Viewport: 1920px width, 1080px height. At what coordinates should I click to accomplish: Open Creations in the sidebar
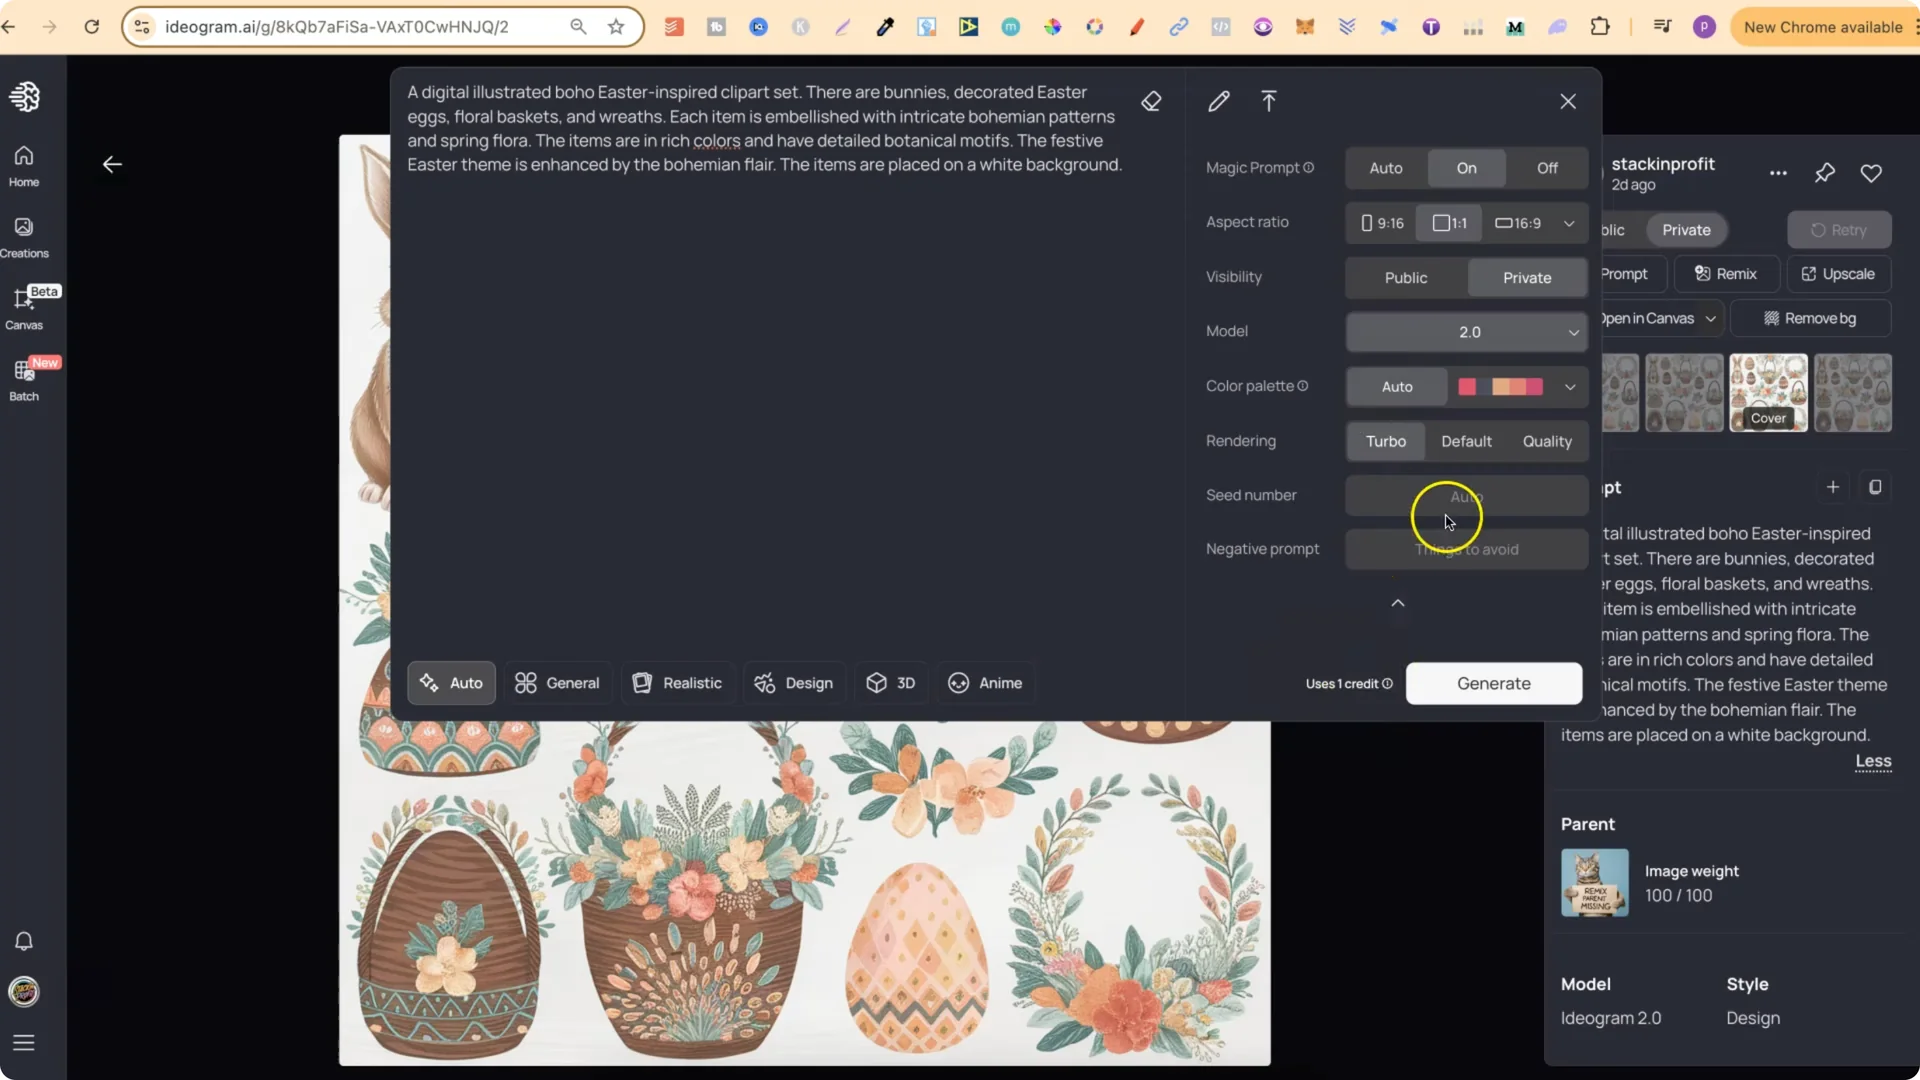coord(24,236)
